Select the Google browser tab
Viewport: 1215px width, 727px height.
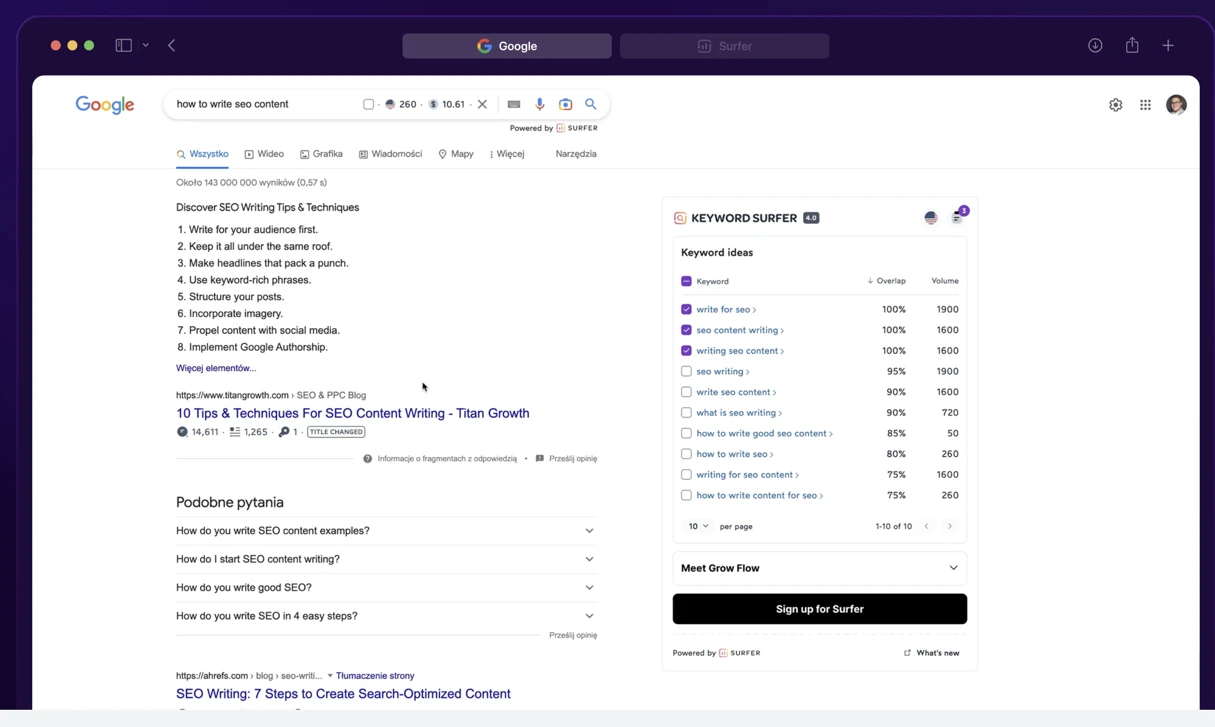click(507, 46)
